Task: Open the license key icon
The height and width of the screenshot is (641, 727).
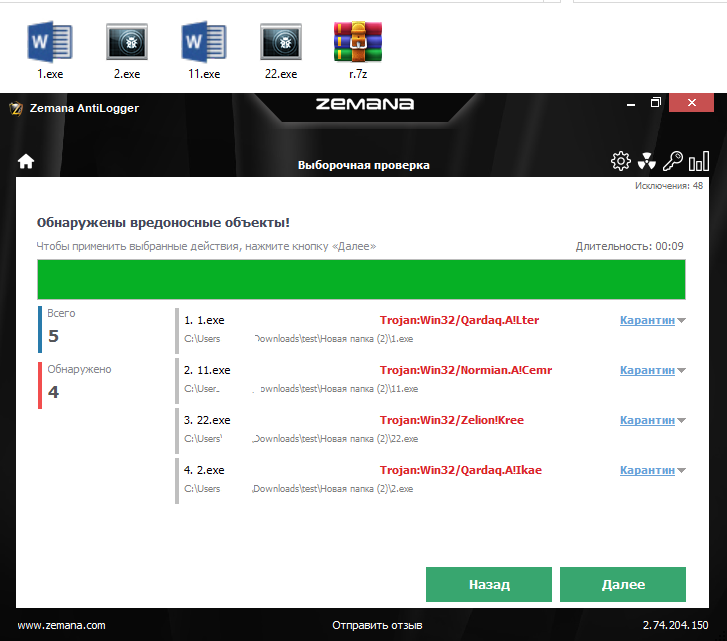Action: click(x=672, y=161)
